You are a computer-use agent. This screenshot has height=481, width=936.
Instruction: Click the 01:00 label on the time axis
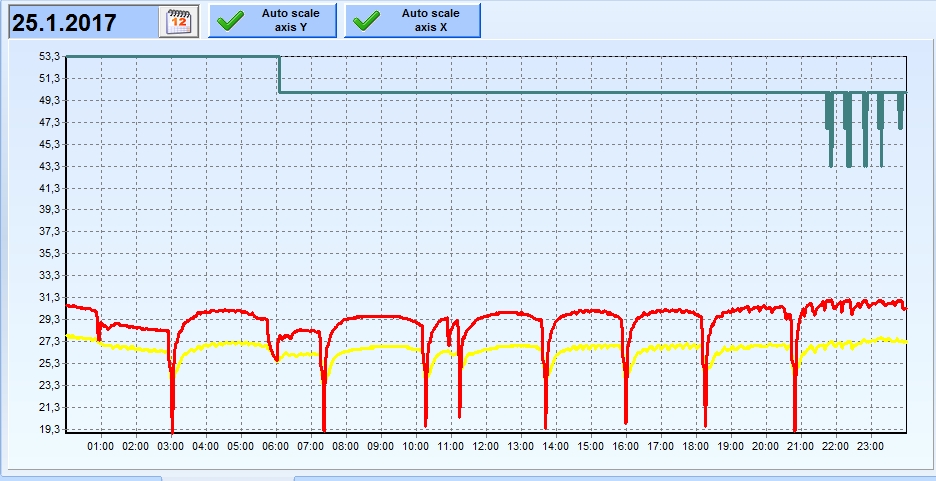101,445
